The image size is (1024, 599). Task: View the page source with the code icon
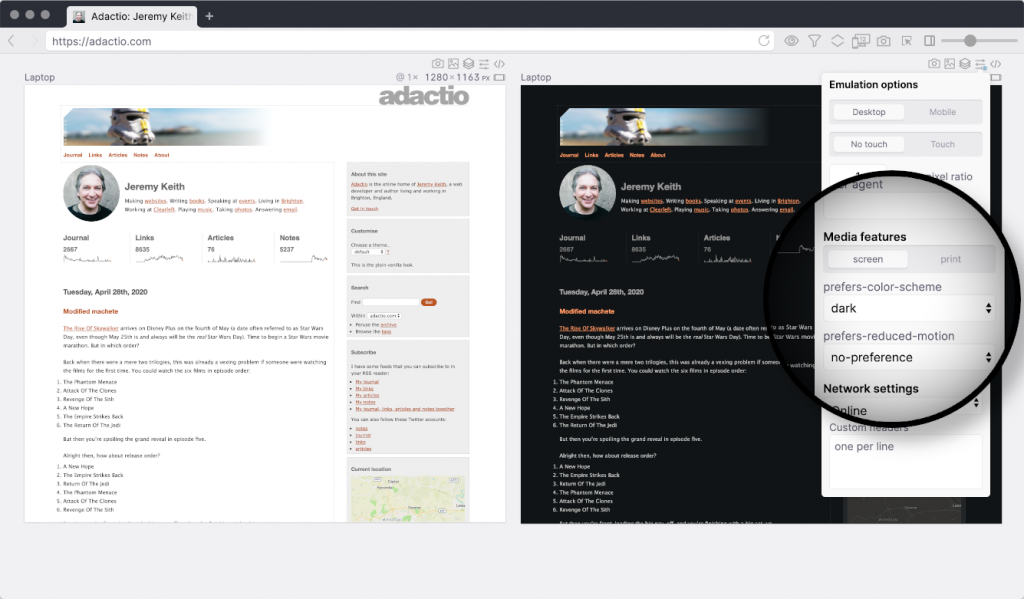click(x=499, y=63)
